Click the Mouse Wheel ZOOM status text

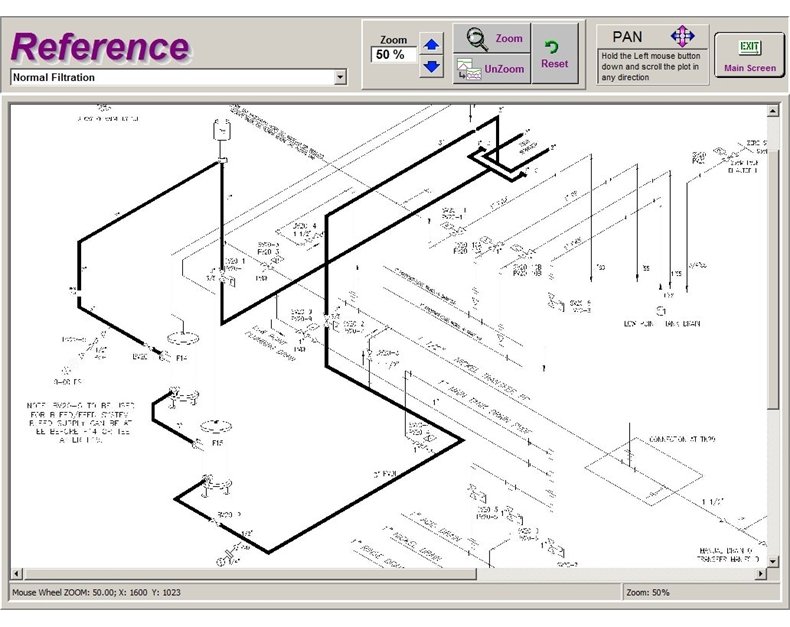98,593
